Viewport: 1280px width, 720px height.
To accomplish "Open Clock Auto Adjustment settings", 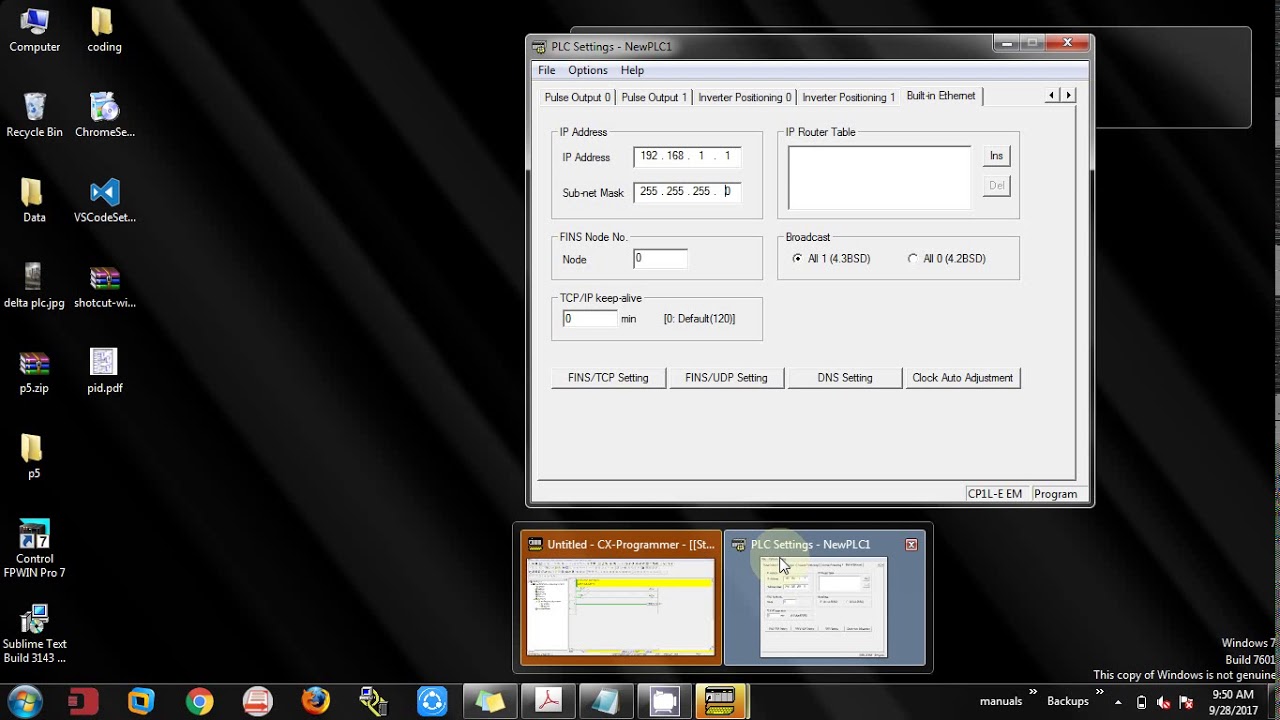I will (962, 378).
